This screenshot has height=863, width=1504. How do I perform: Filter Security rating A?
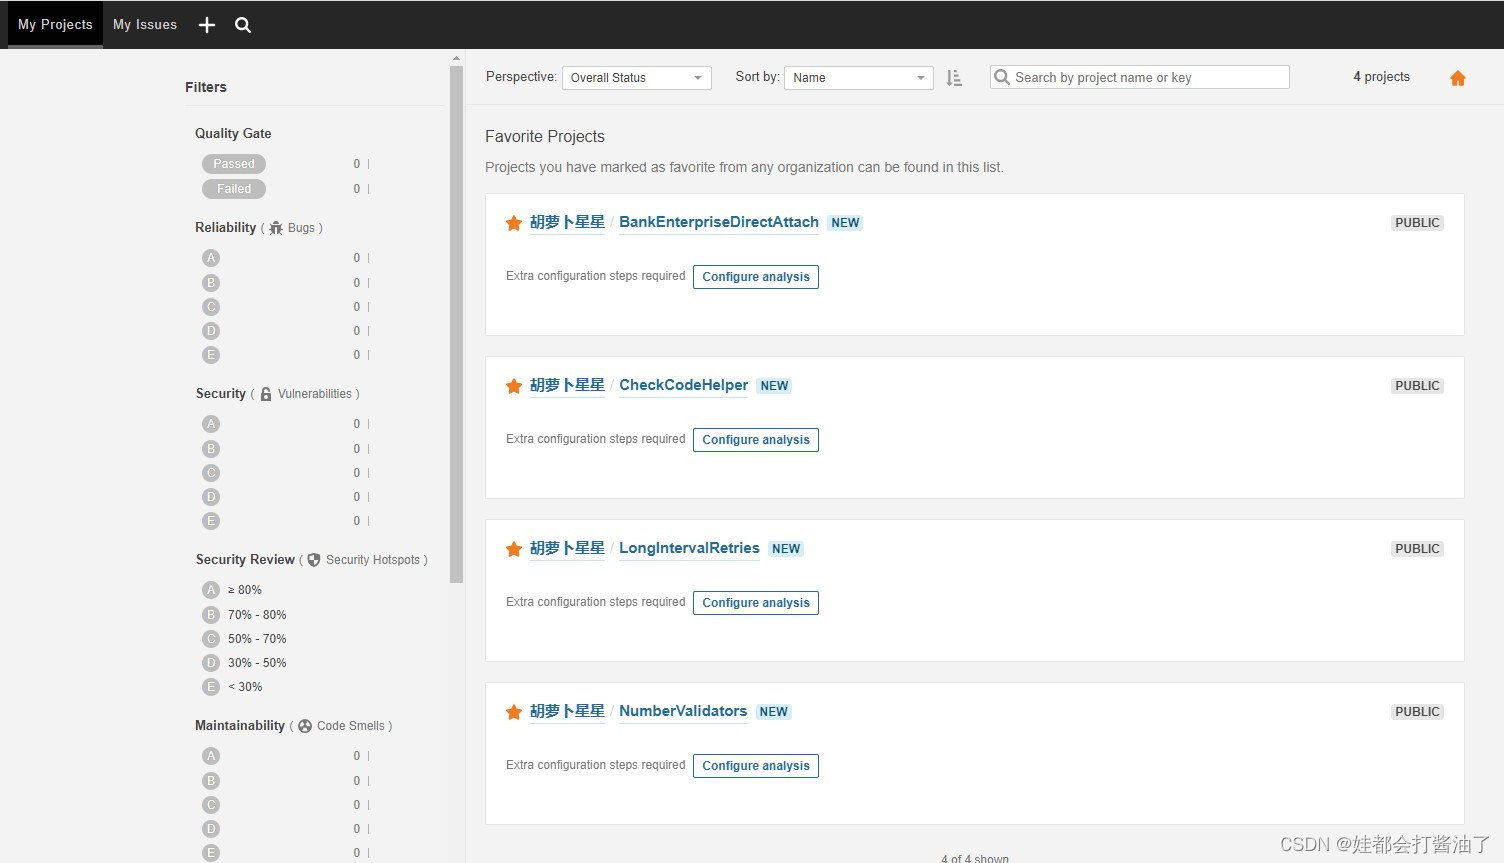[x=211, y=424]
